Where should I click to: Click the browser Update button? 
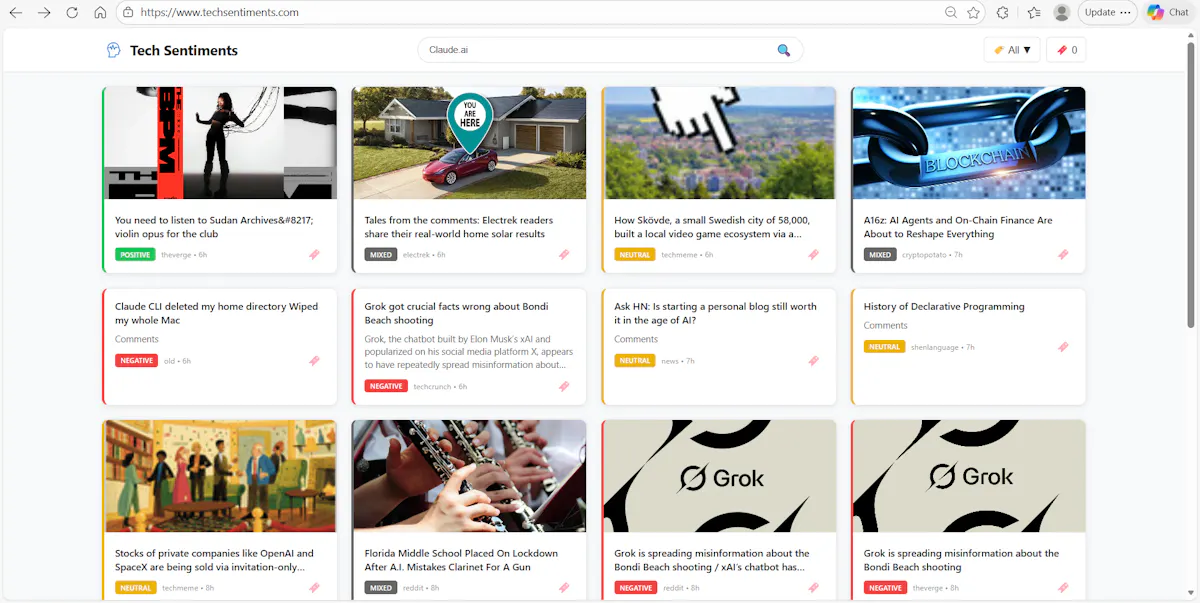click(1107, 12)
